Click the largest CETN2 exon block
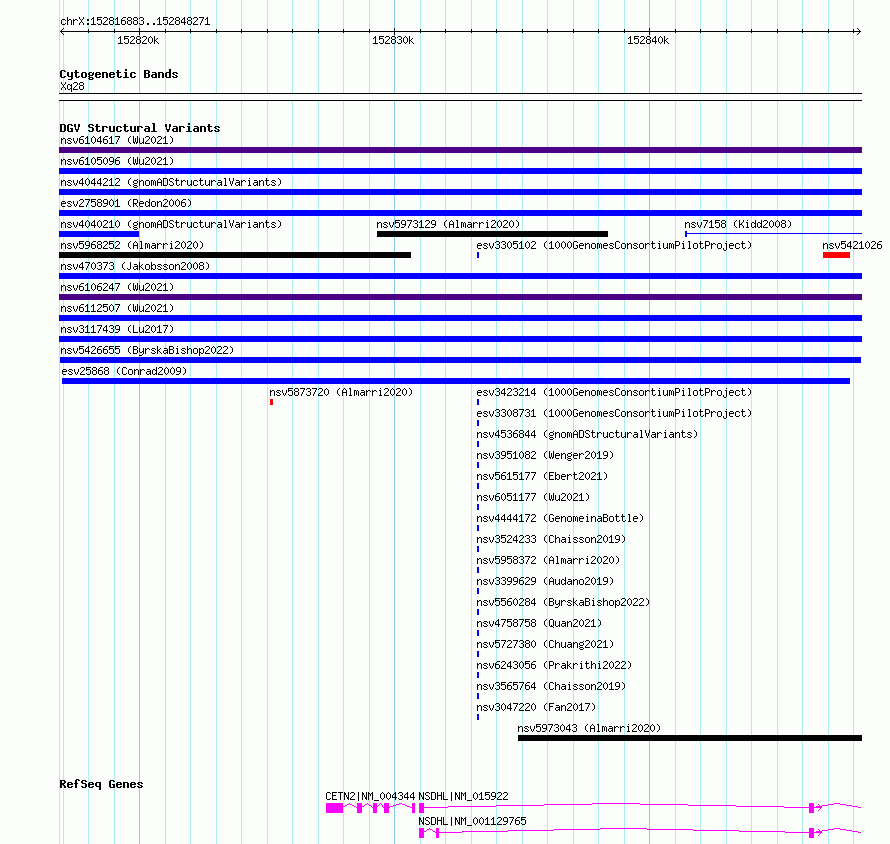The width and height of the screenshot is (890, 844). coord(334,808)
